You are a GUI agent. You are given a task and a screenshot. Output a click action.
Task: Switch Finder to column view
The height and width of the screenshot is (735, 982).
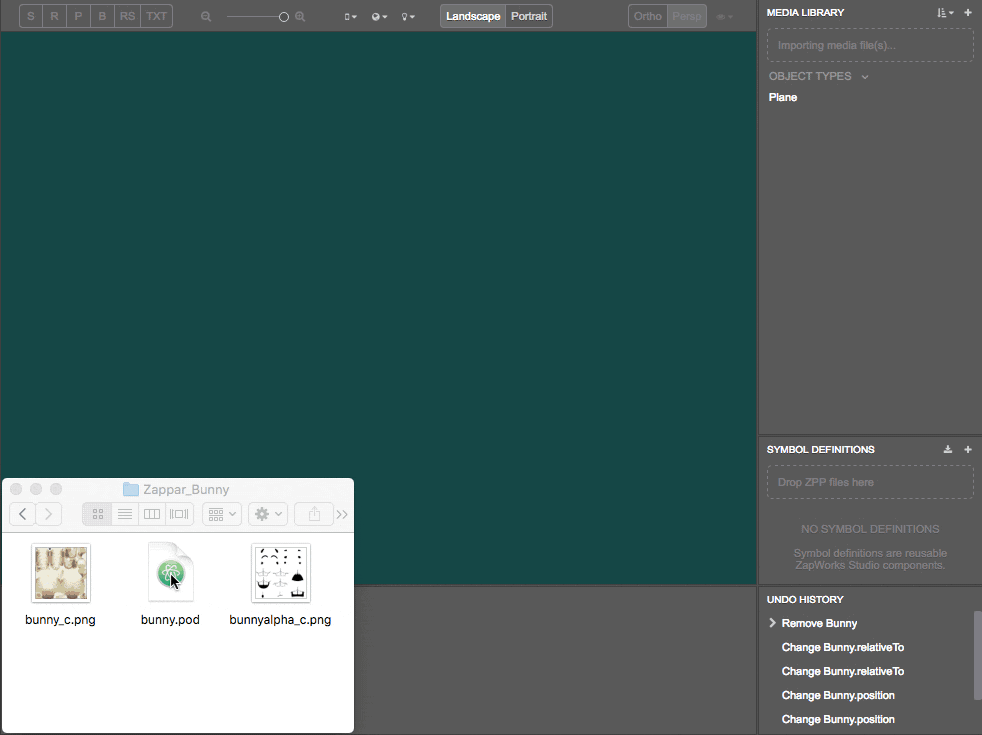click(152, 514)
